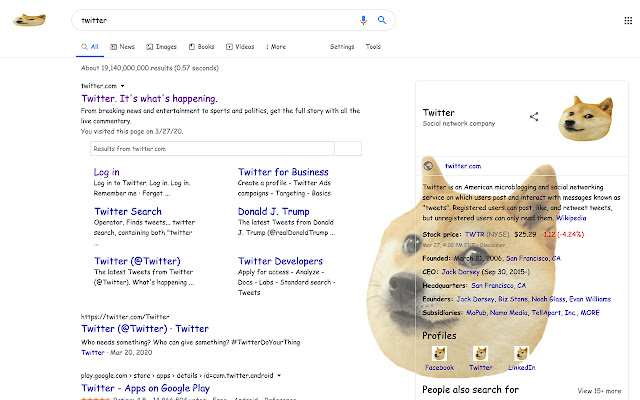
Task: Click Disclaimer under stock price
Action: 492,245
